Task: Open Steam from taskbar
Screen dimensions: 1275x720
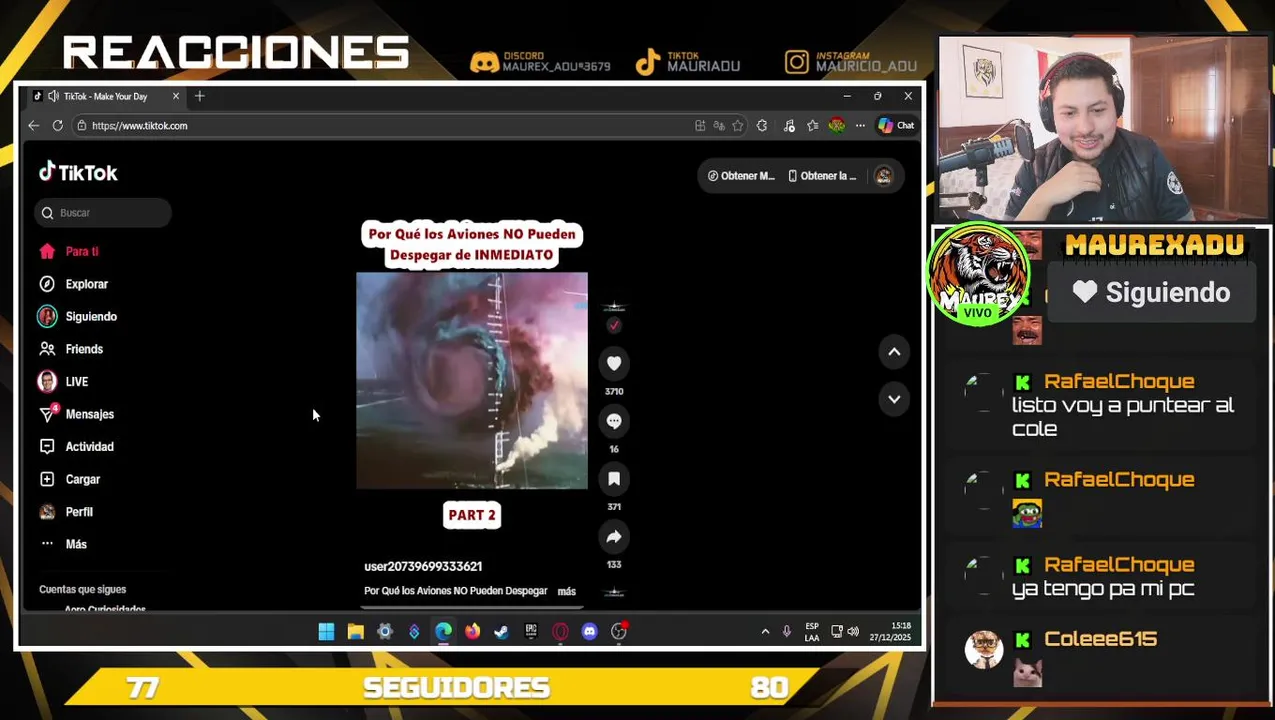Action: (501, 631)
